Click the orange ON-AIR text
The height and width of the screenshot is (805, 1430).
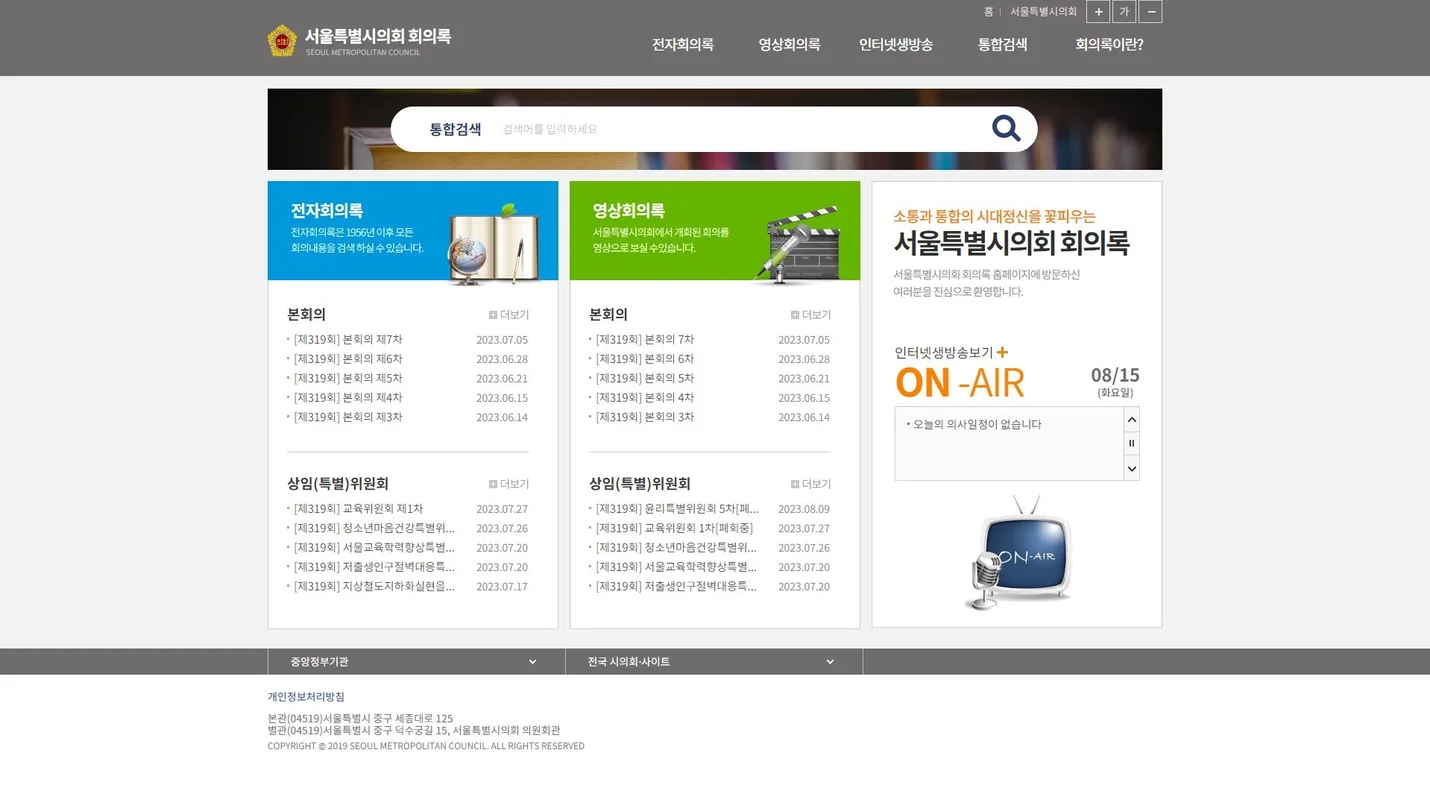tap(960, 383)
